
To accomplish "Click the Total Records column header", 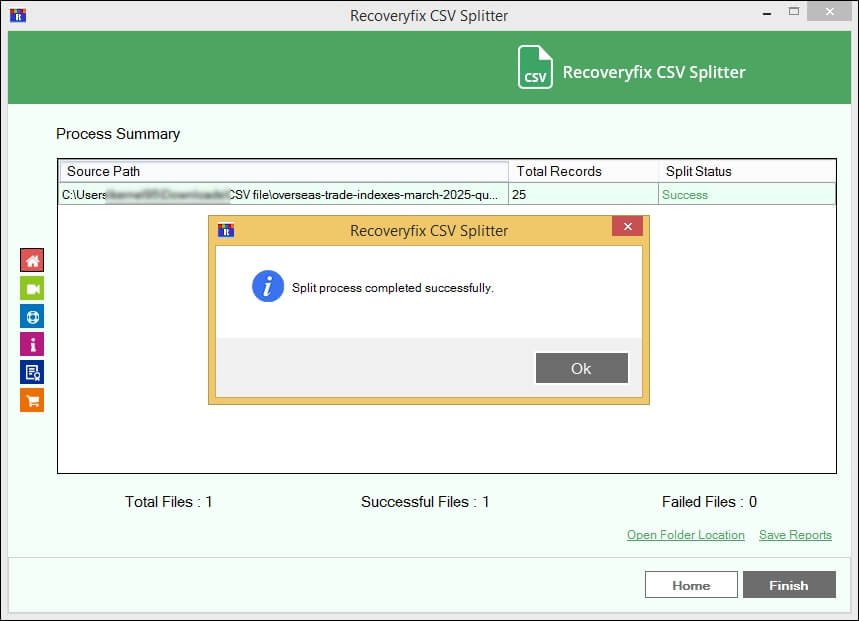I will tap(583, 171).
